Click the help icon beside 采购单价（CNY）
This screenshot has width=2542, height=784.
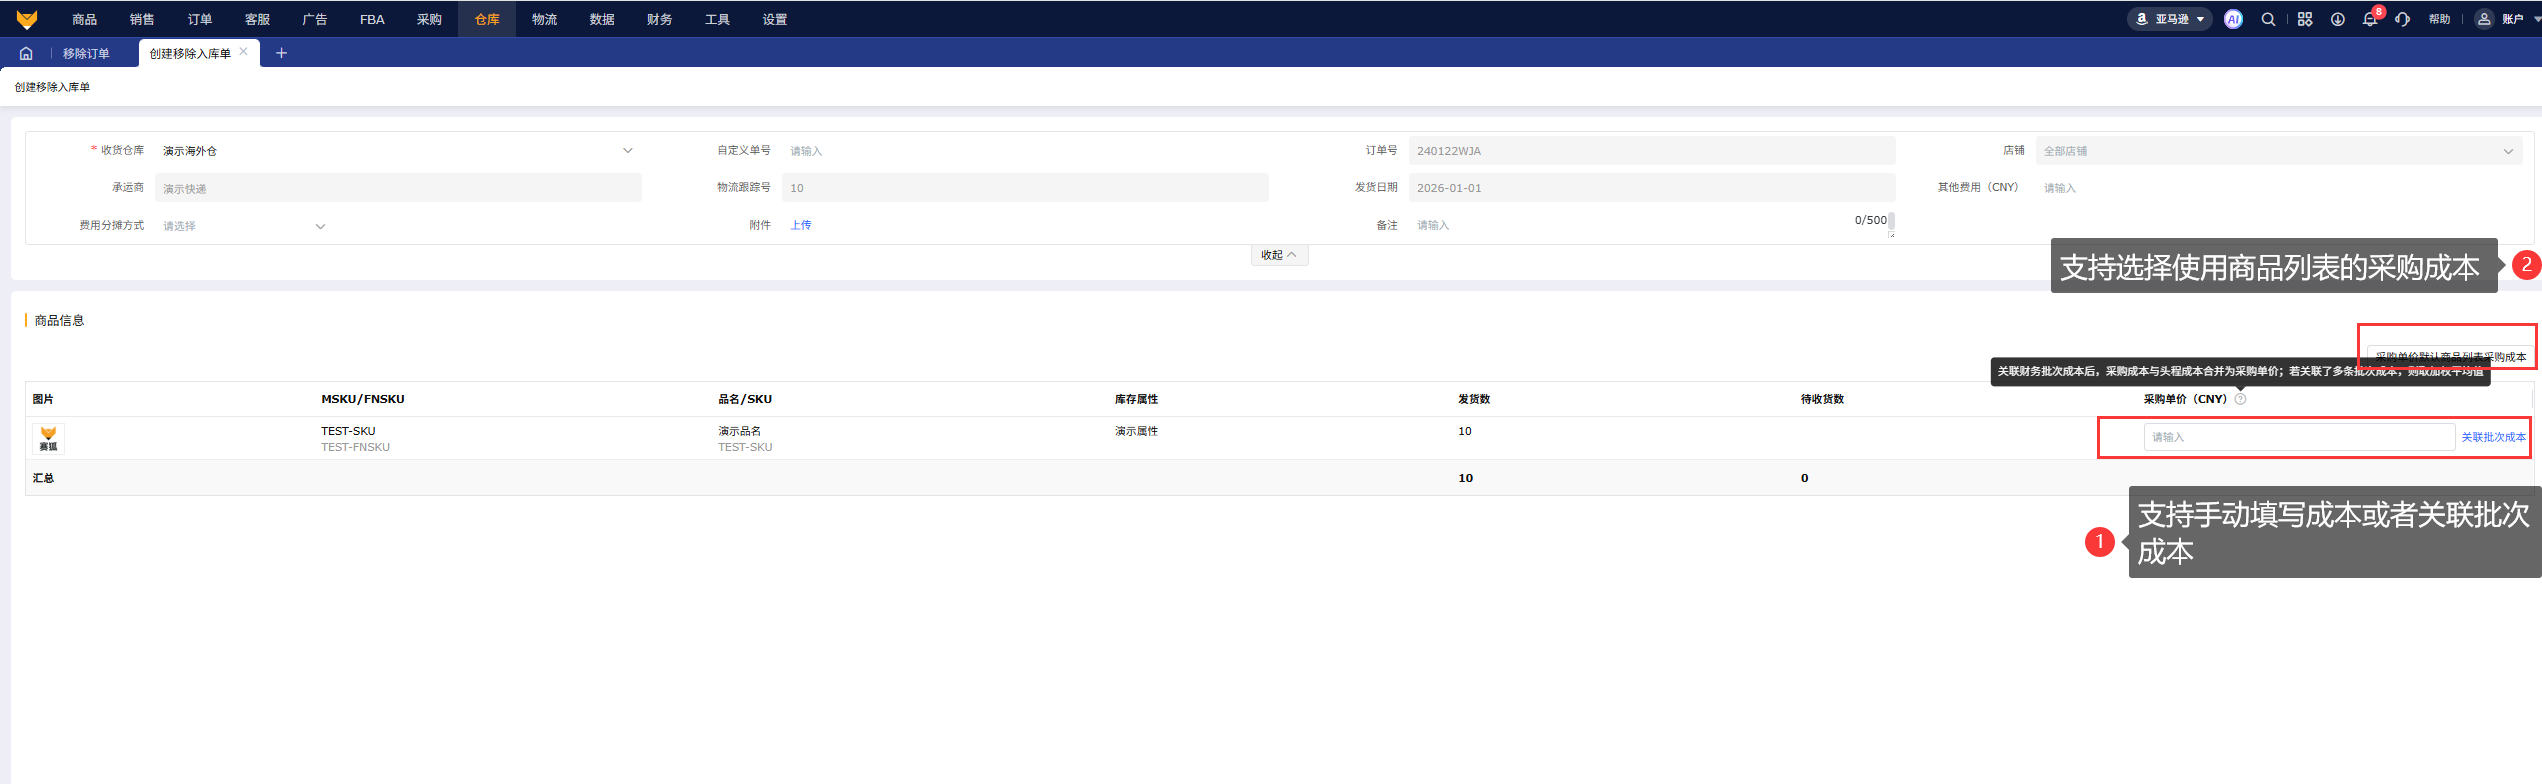click(x=2240, y=399)
